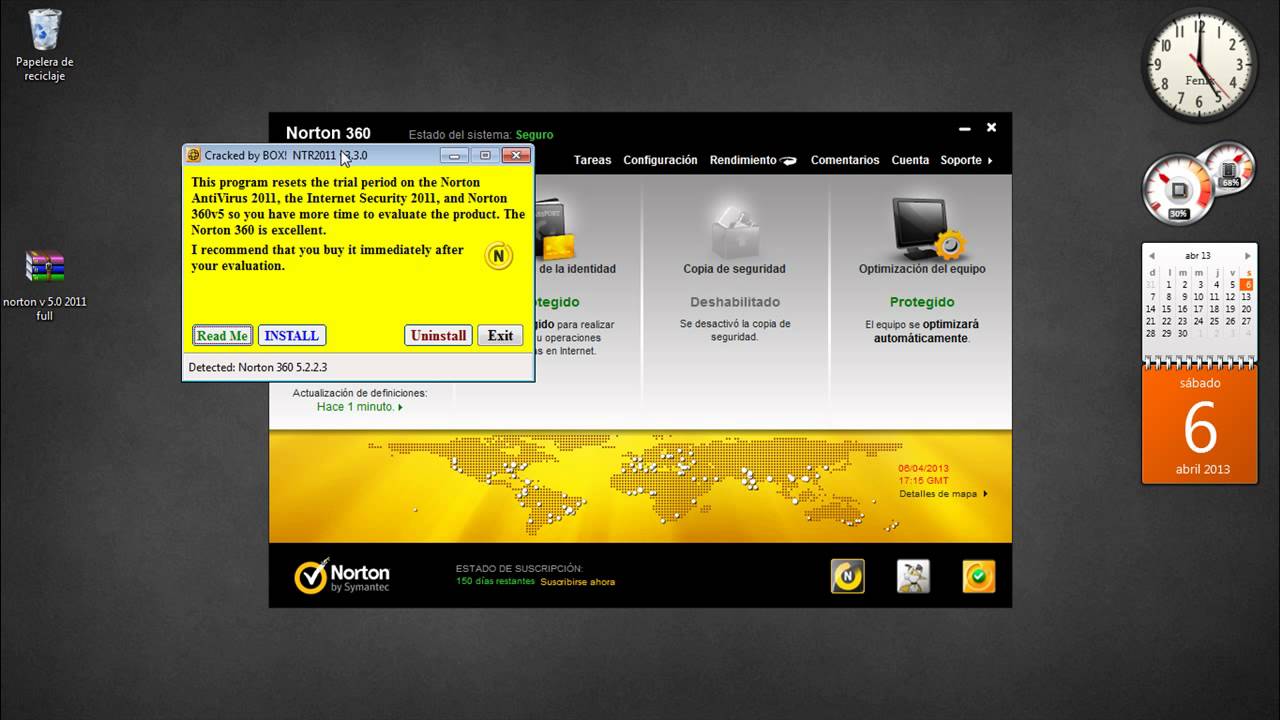Viewport: 1280px width, 720px height.
Task: Click Protegido under Optimización del equipo
Action: [x=922, y=302]
